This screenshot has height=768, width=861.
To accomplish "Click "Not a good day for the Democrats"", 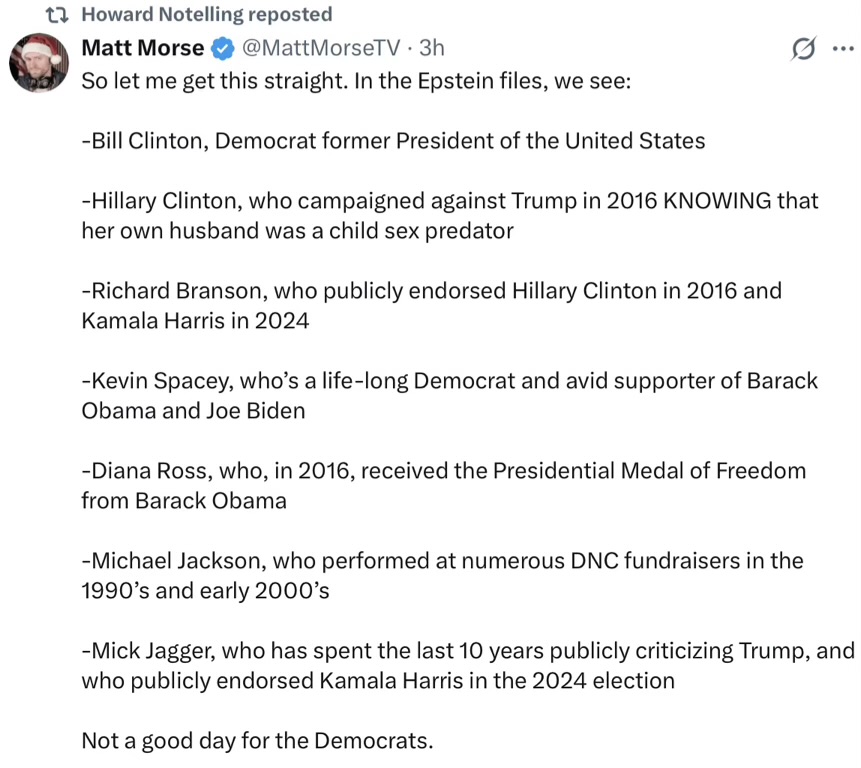I will coord(257,741).
